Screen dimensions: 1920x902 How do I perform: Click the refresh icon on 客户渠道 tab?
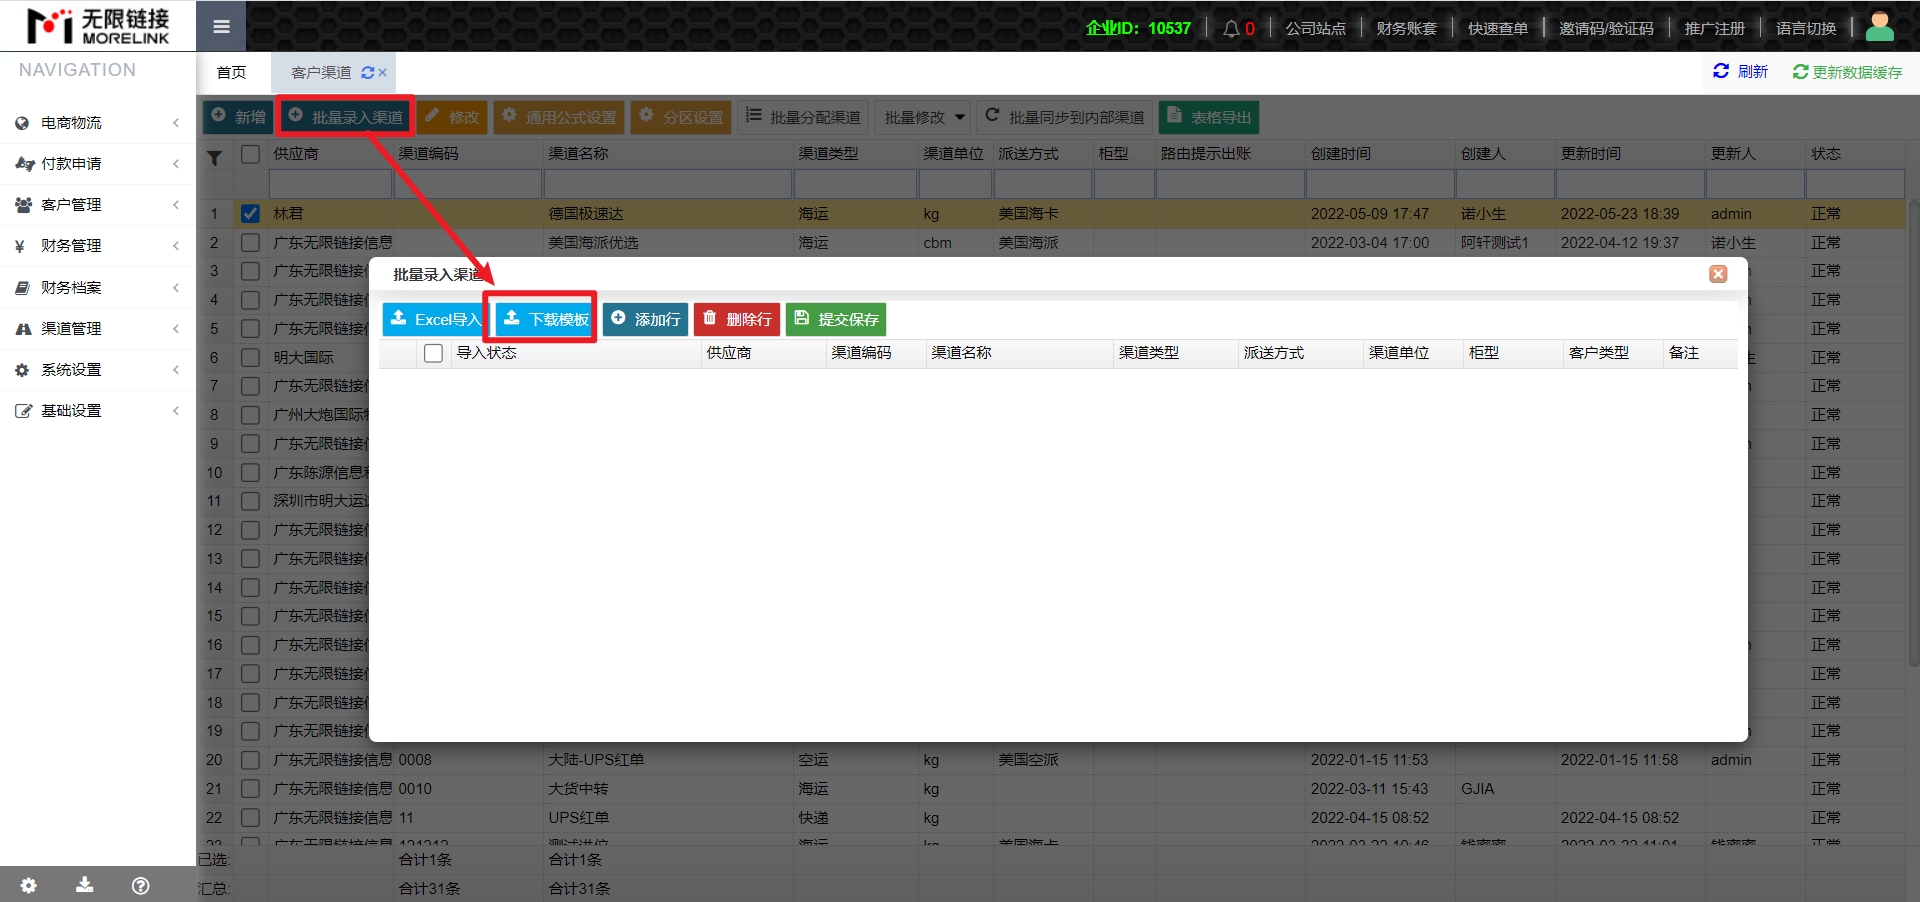(368, 73)
